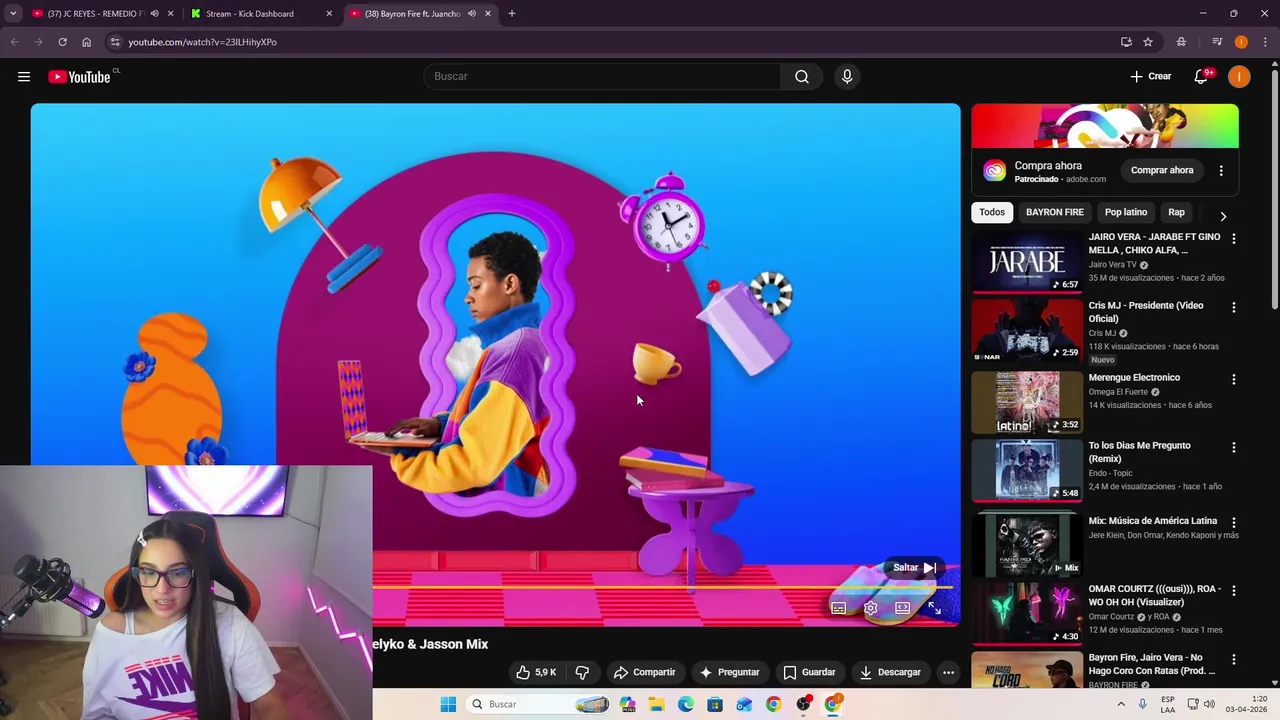The image size is (1280, 720).
Task: Go back in browser history
Action: coord(14,42)
